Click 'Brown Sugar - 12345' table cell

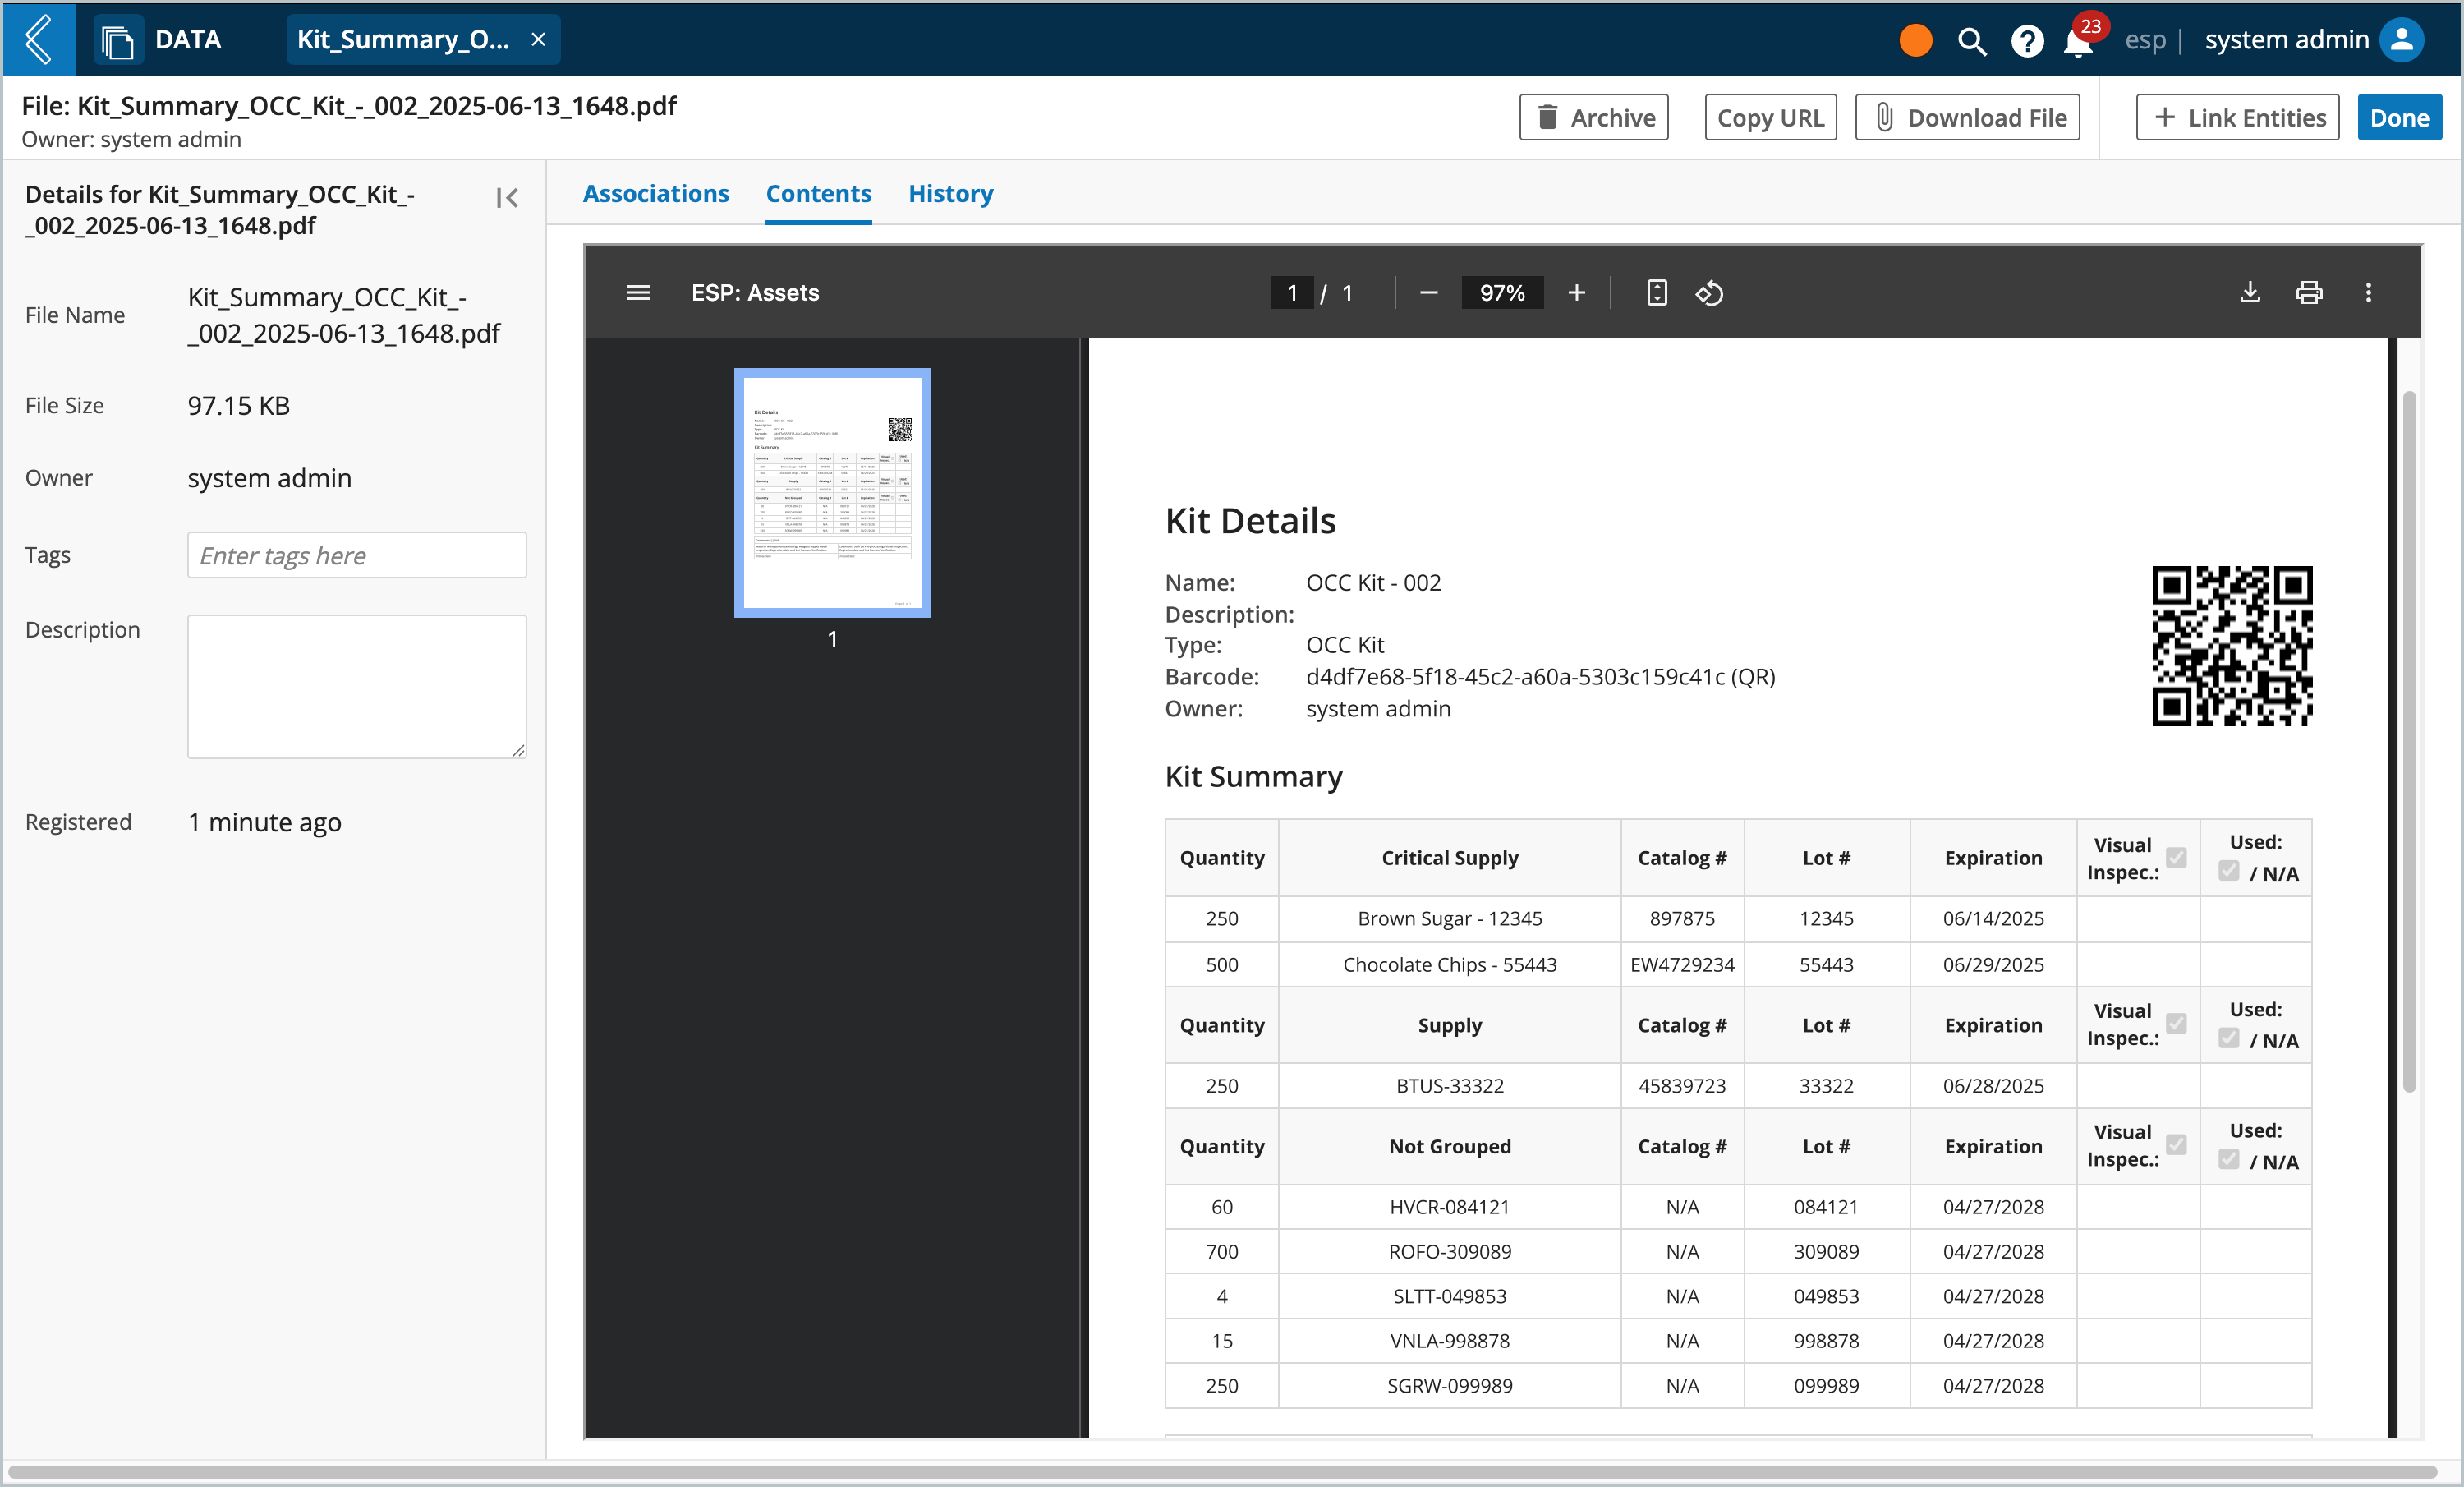[1450, 918]
